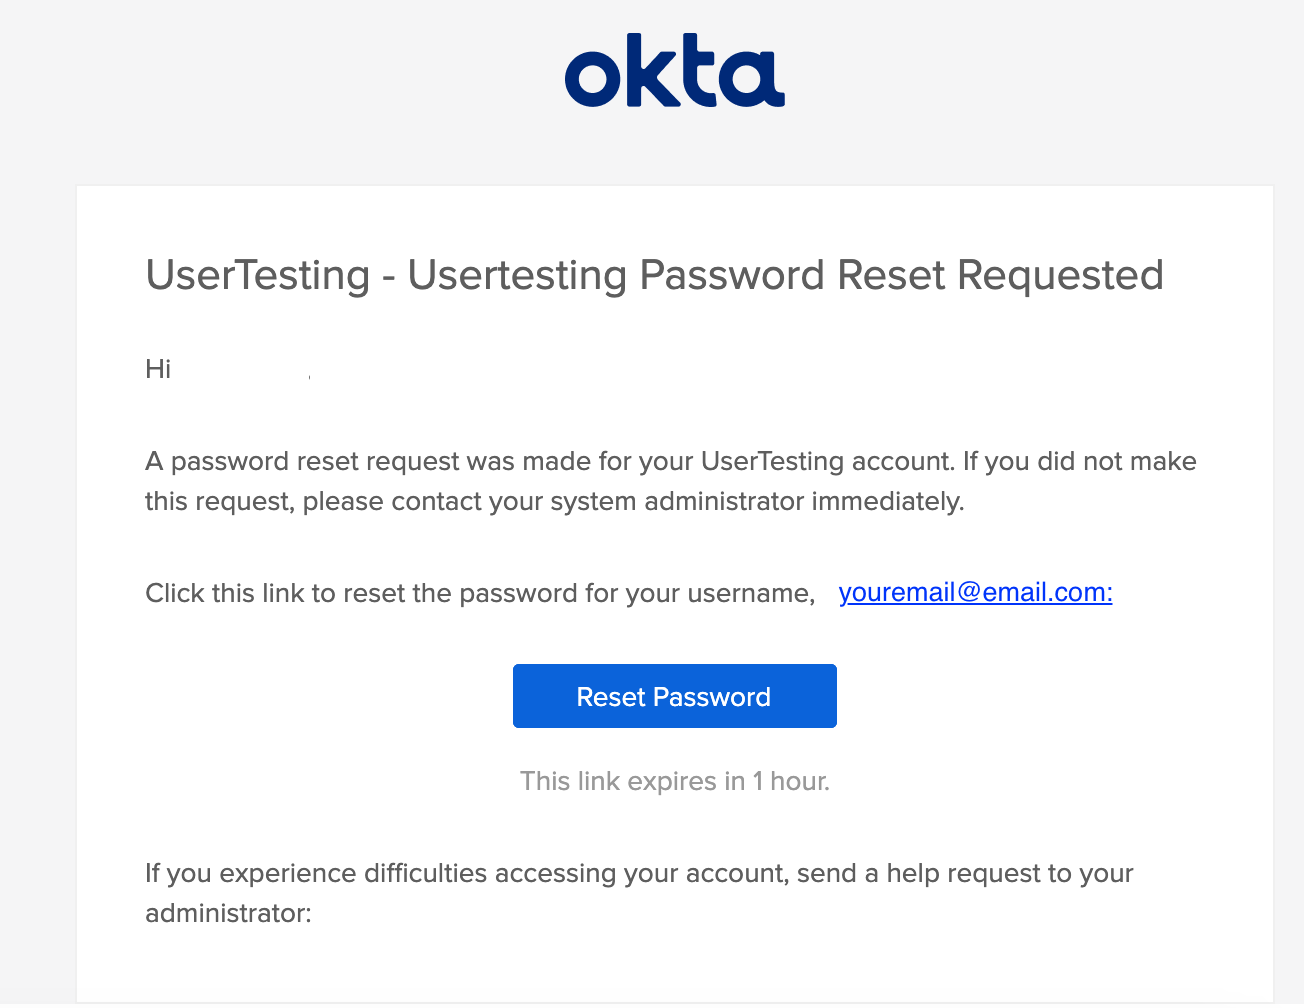Click the blue Reset Password button
This screenshot has height=1008, width=1304.
(674, 696)
